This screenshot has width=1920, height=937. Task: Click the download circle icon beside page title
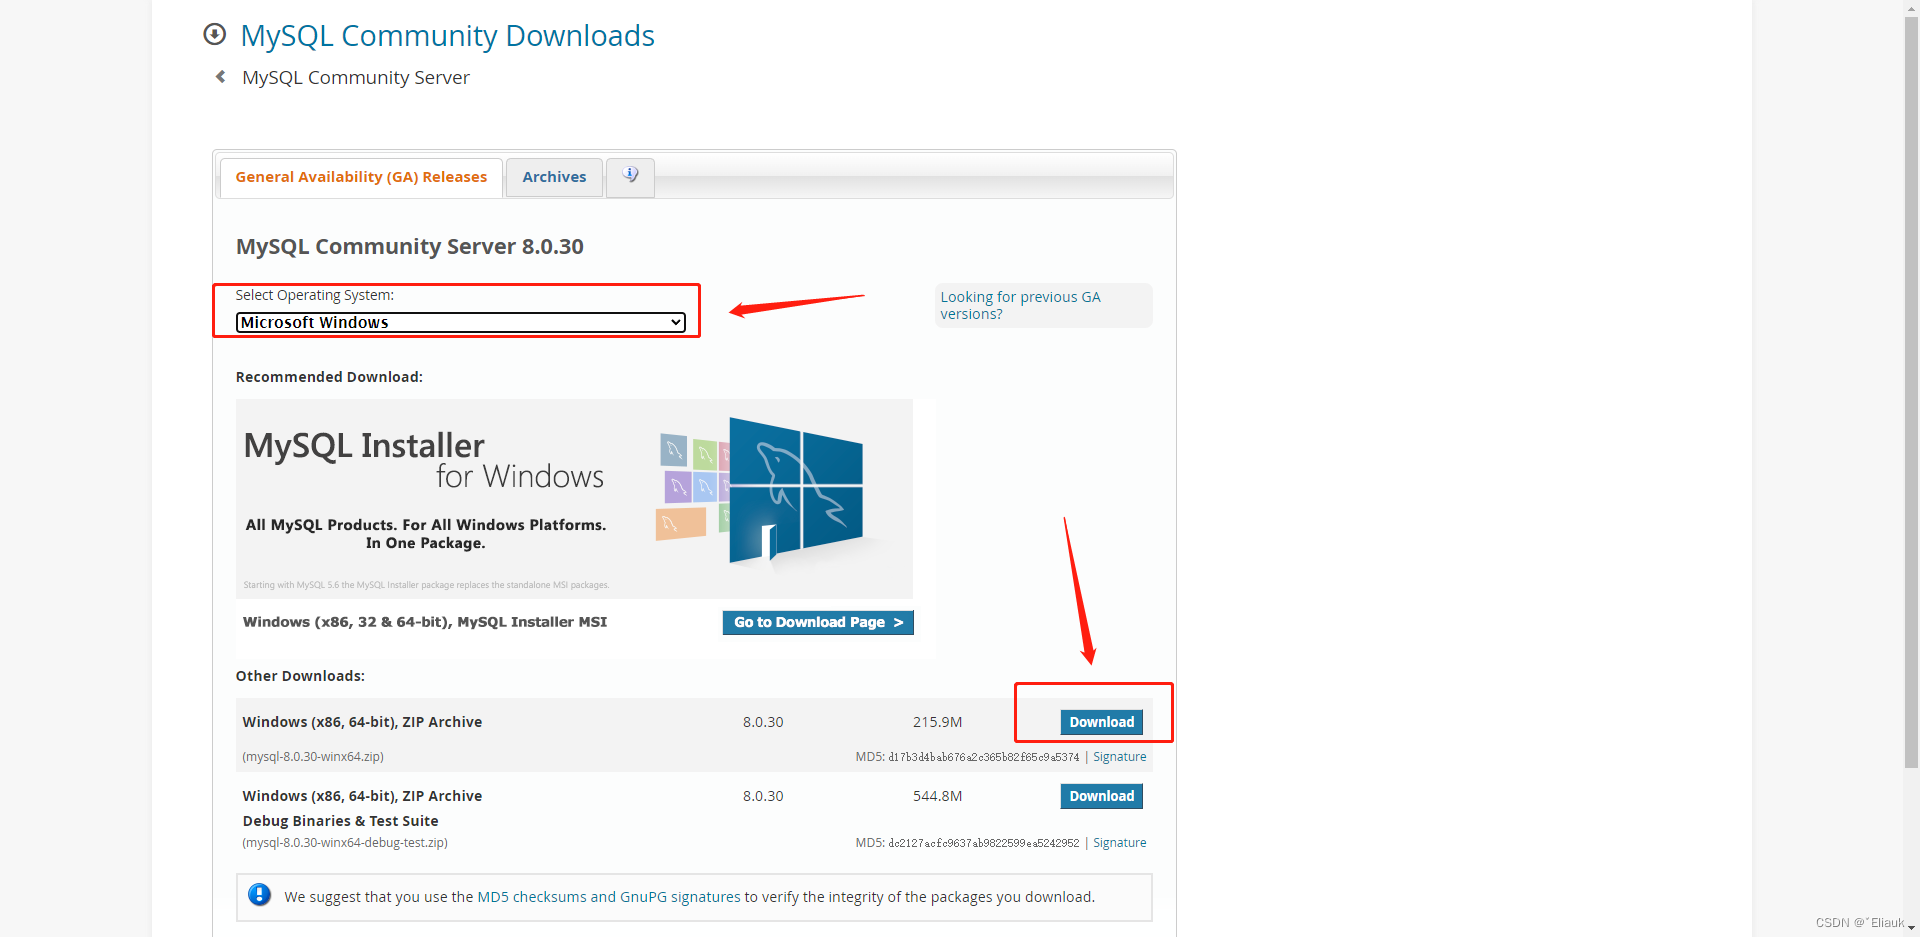214,35
